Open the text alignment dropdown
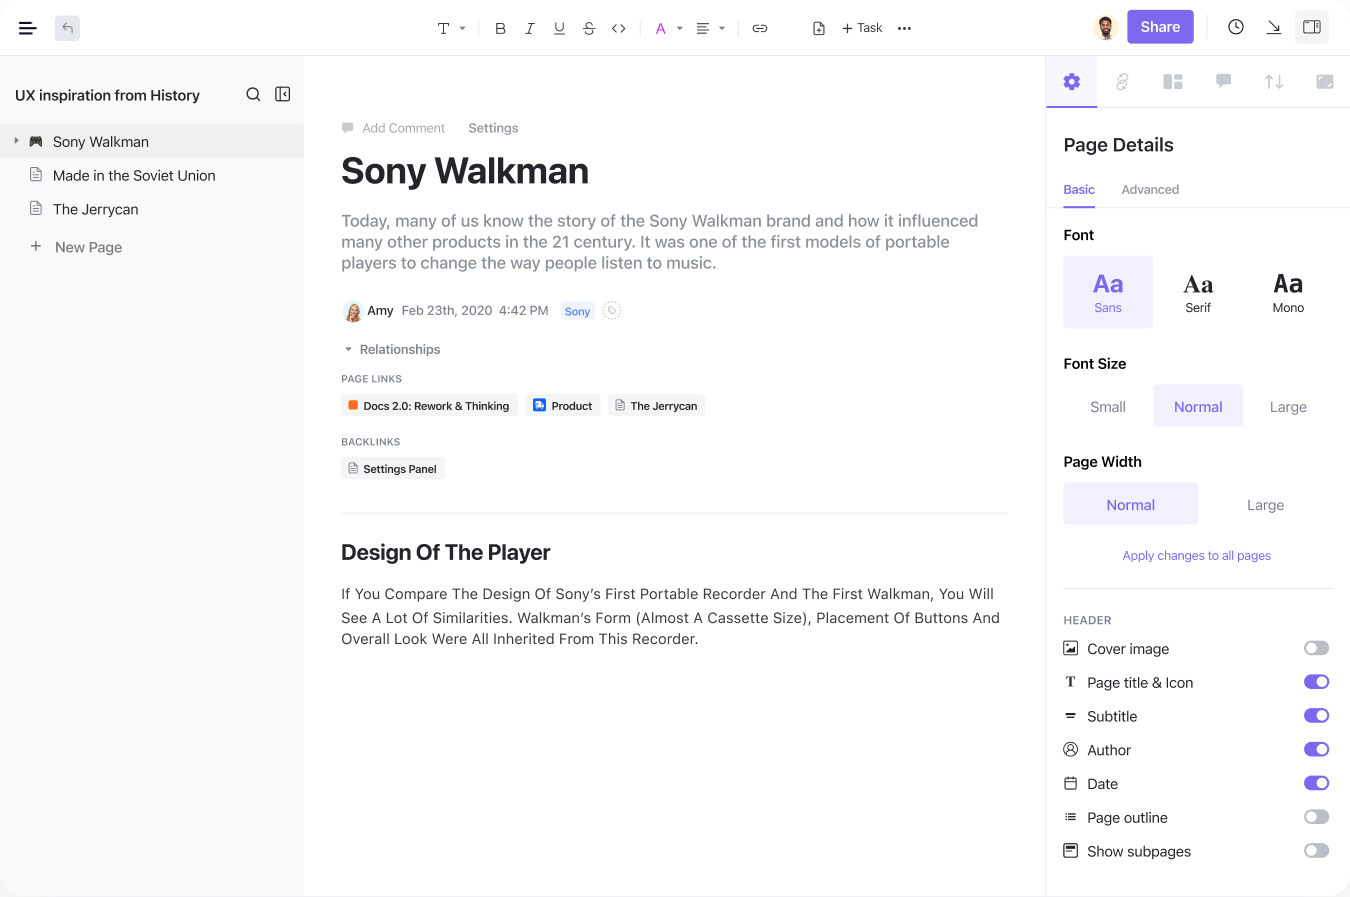1350x897 pixels. pyautogui.click(x=710, y=28)
